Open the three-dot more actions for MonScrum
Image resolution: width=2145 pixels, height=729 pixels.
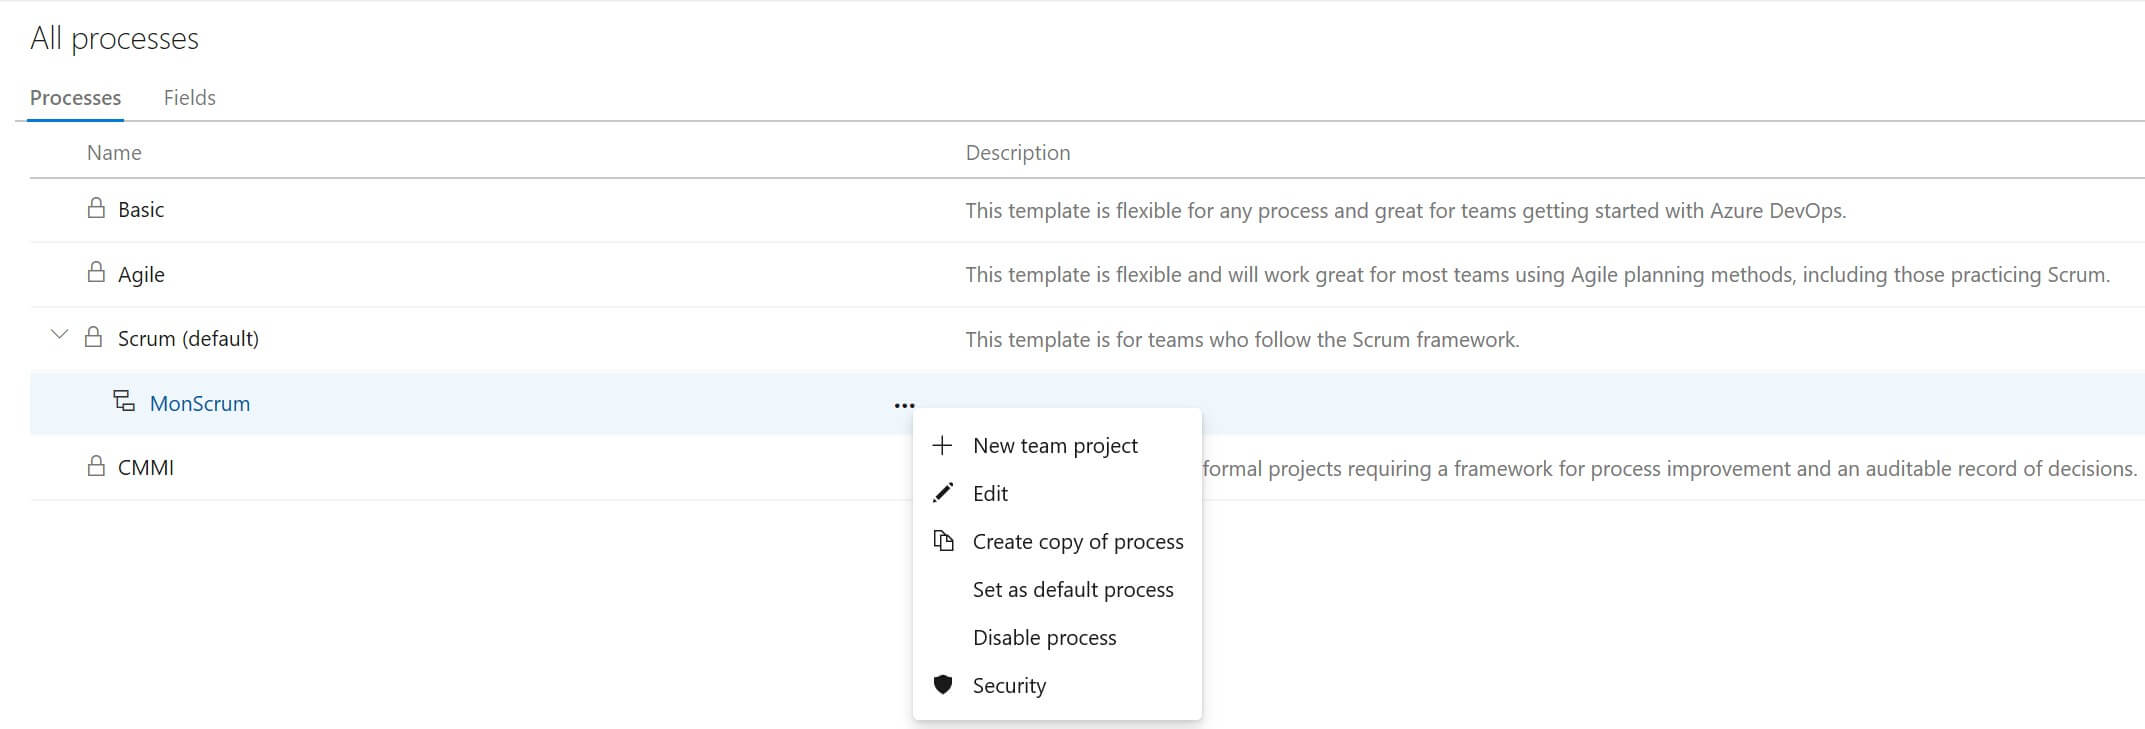pyautogui.click(x=904, y=405)
